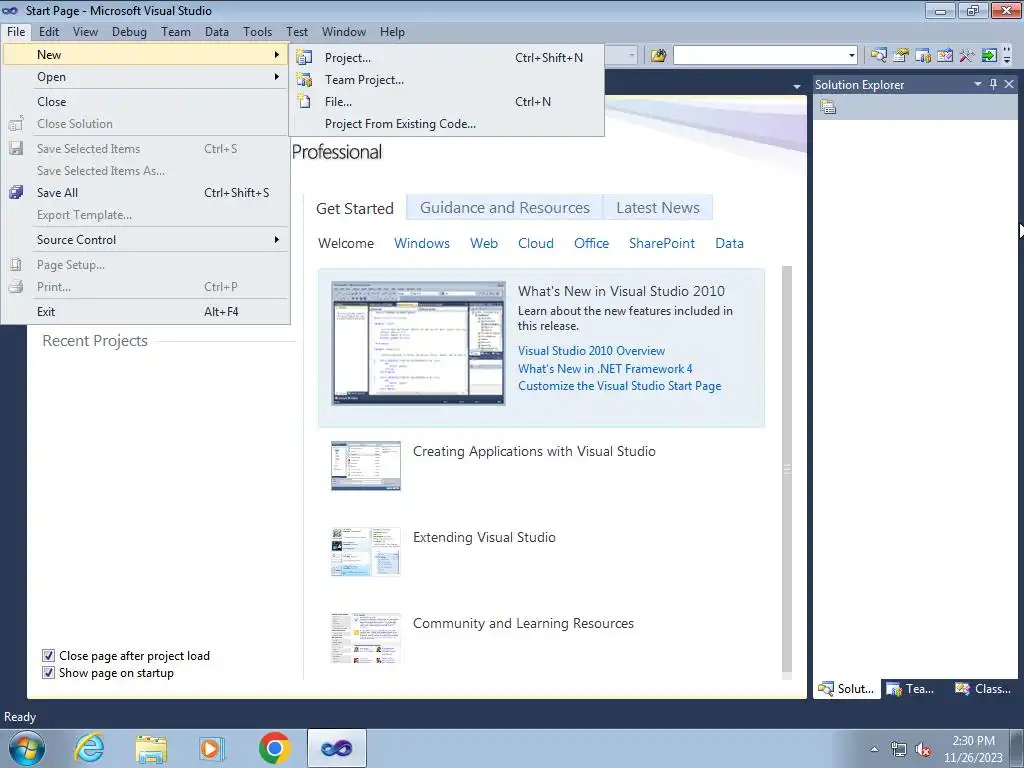Click the Save All disk icon
Viewport: 1024px width, 768px height.
(16, 193)
